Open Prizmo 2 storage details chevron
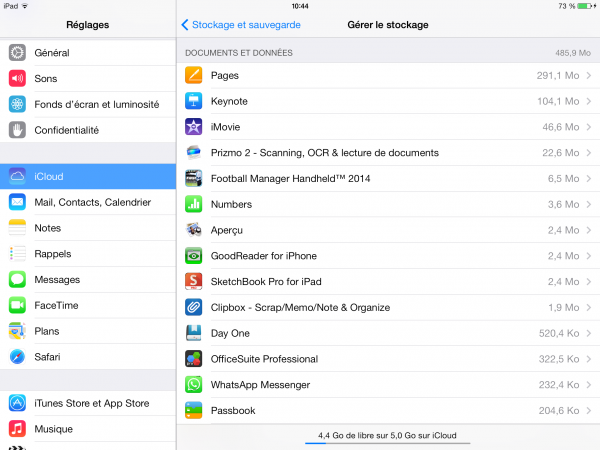 click(x=589, y=153)
